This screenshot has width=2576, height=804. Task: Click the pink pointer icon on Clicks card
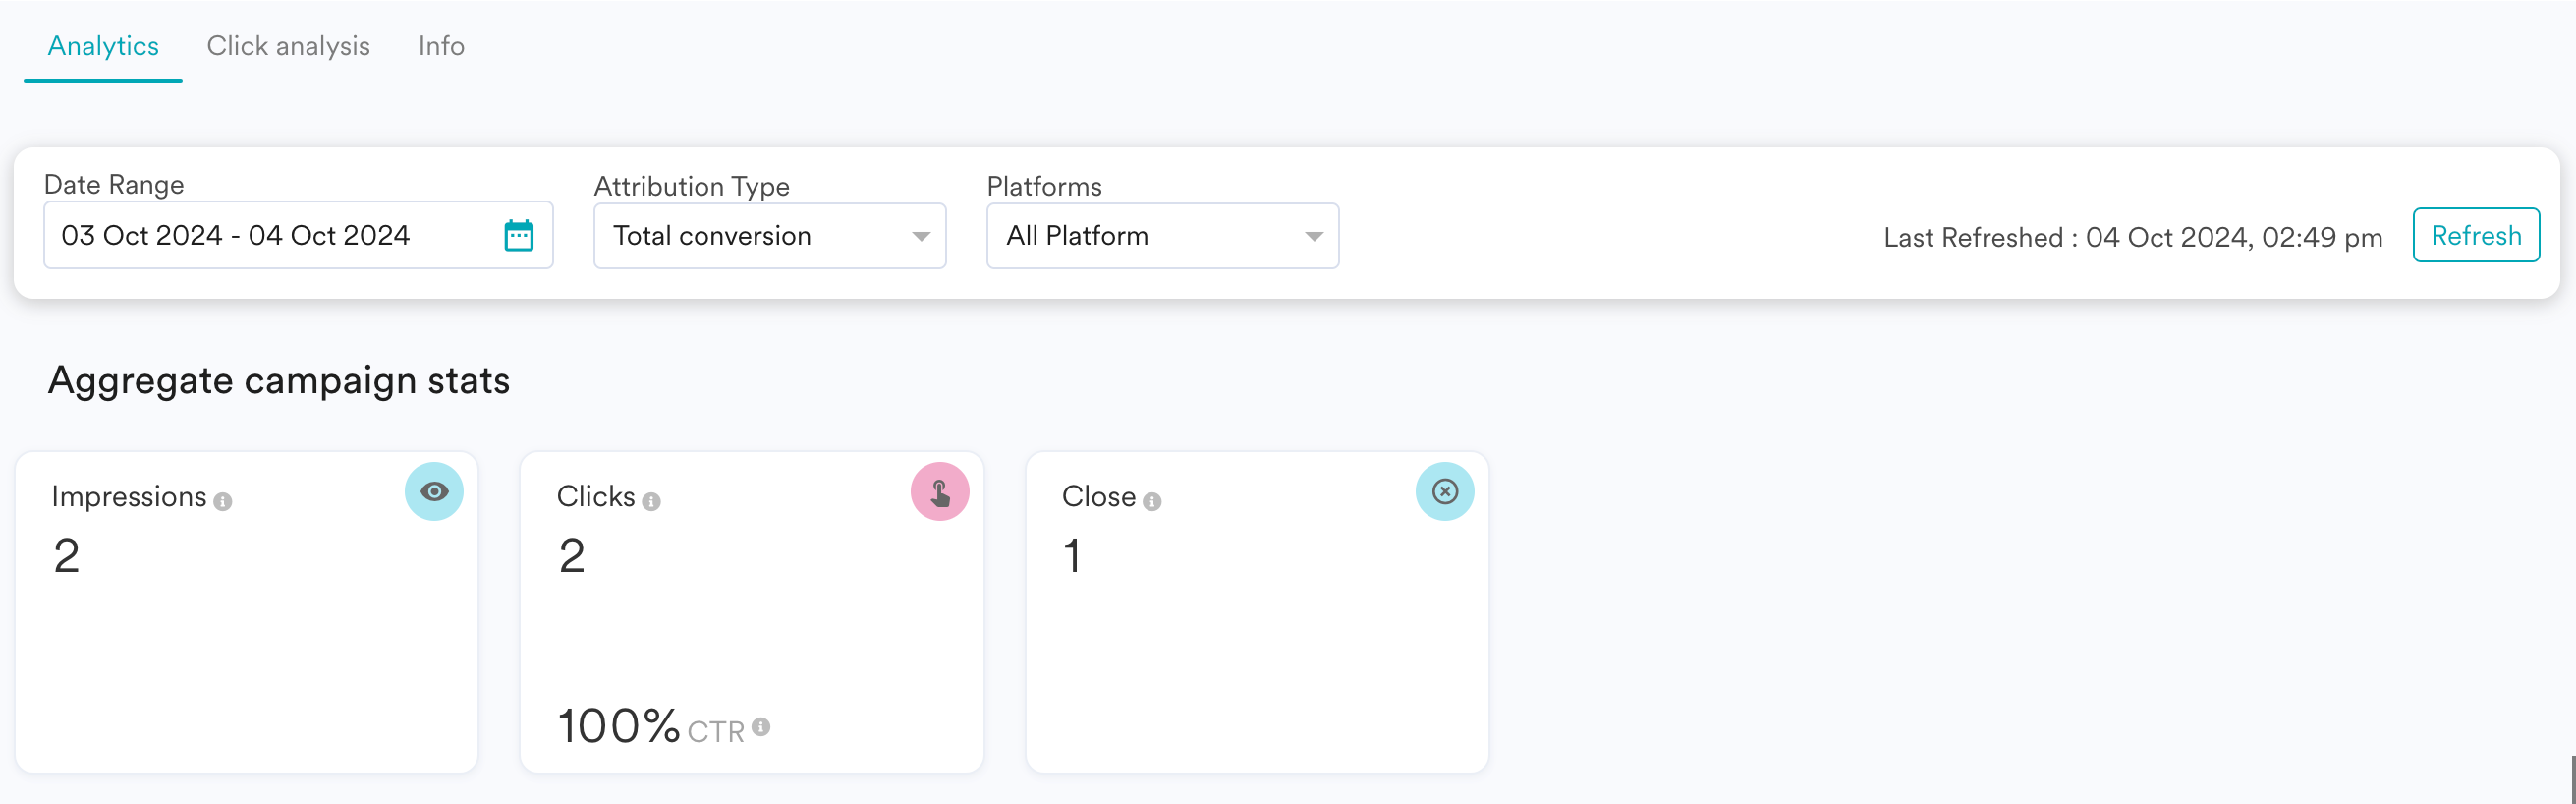940,492
